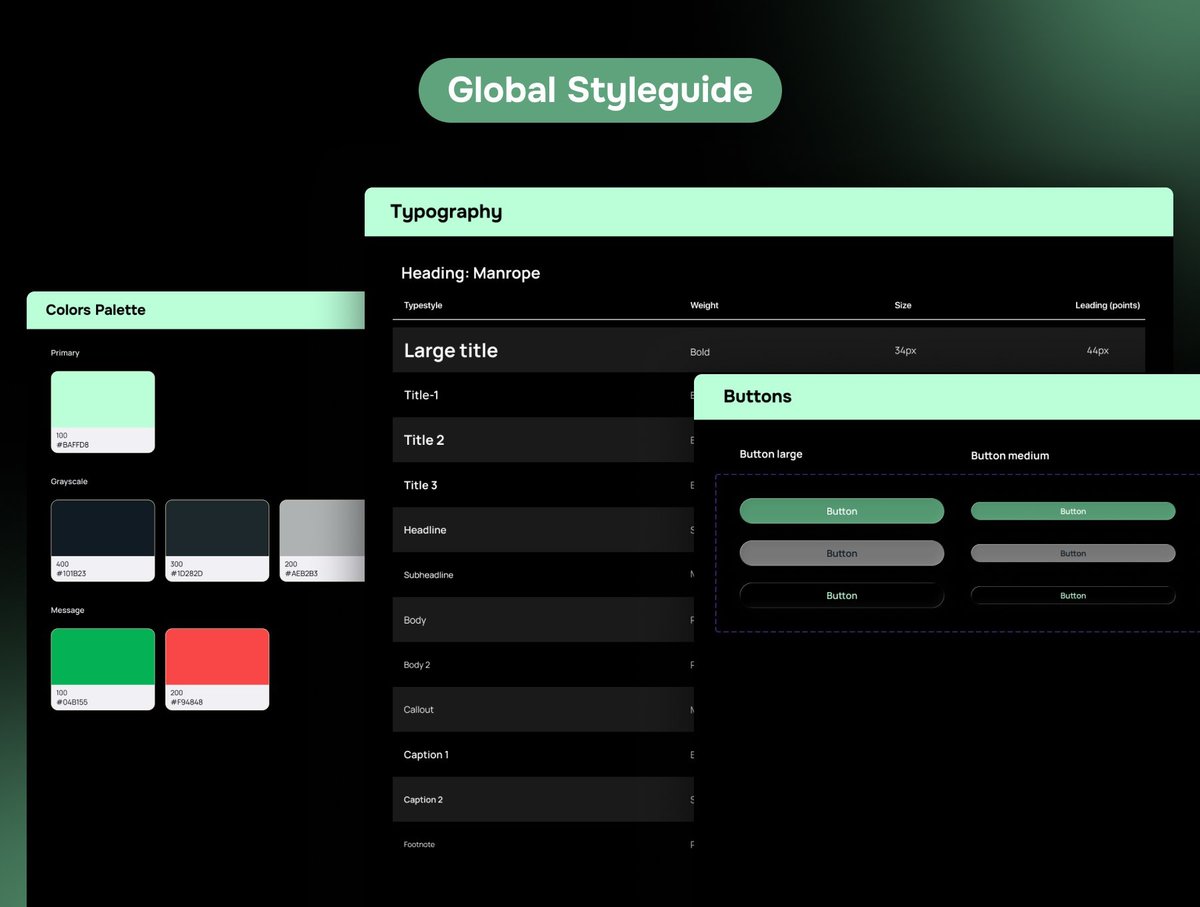Click the medium green Button

tap(1072, 511)
